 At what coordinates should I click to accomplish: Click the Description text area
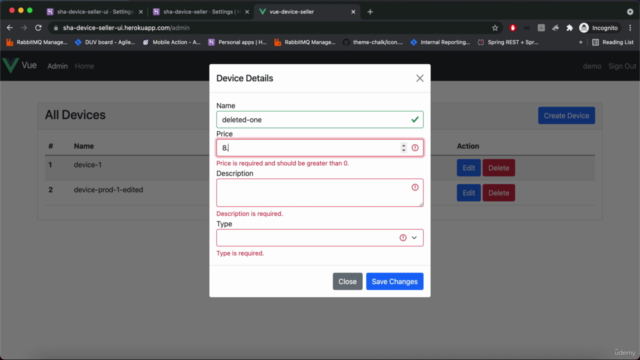[x=320, y=193]
